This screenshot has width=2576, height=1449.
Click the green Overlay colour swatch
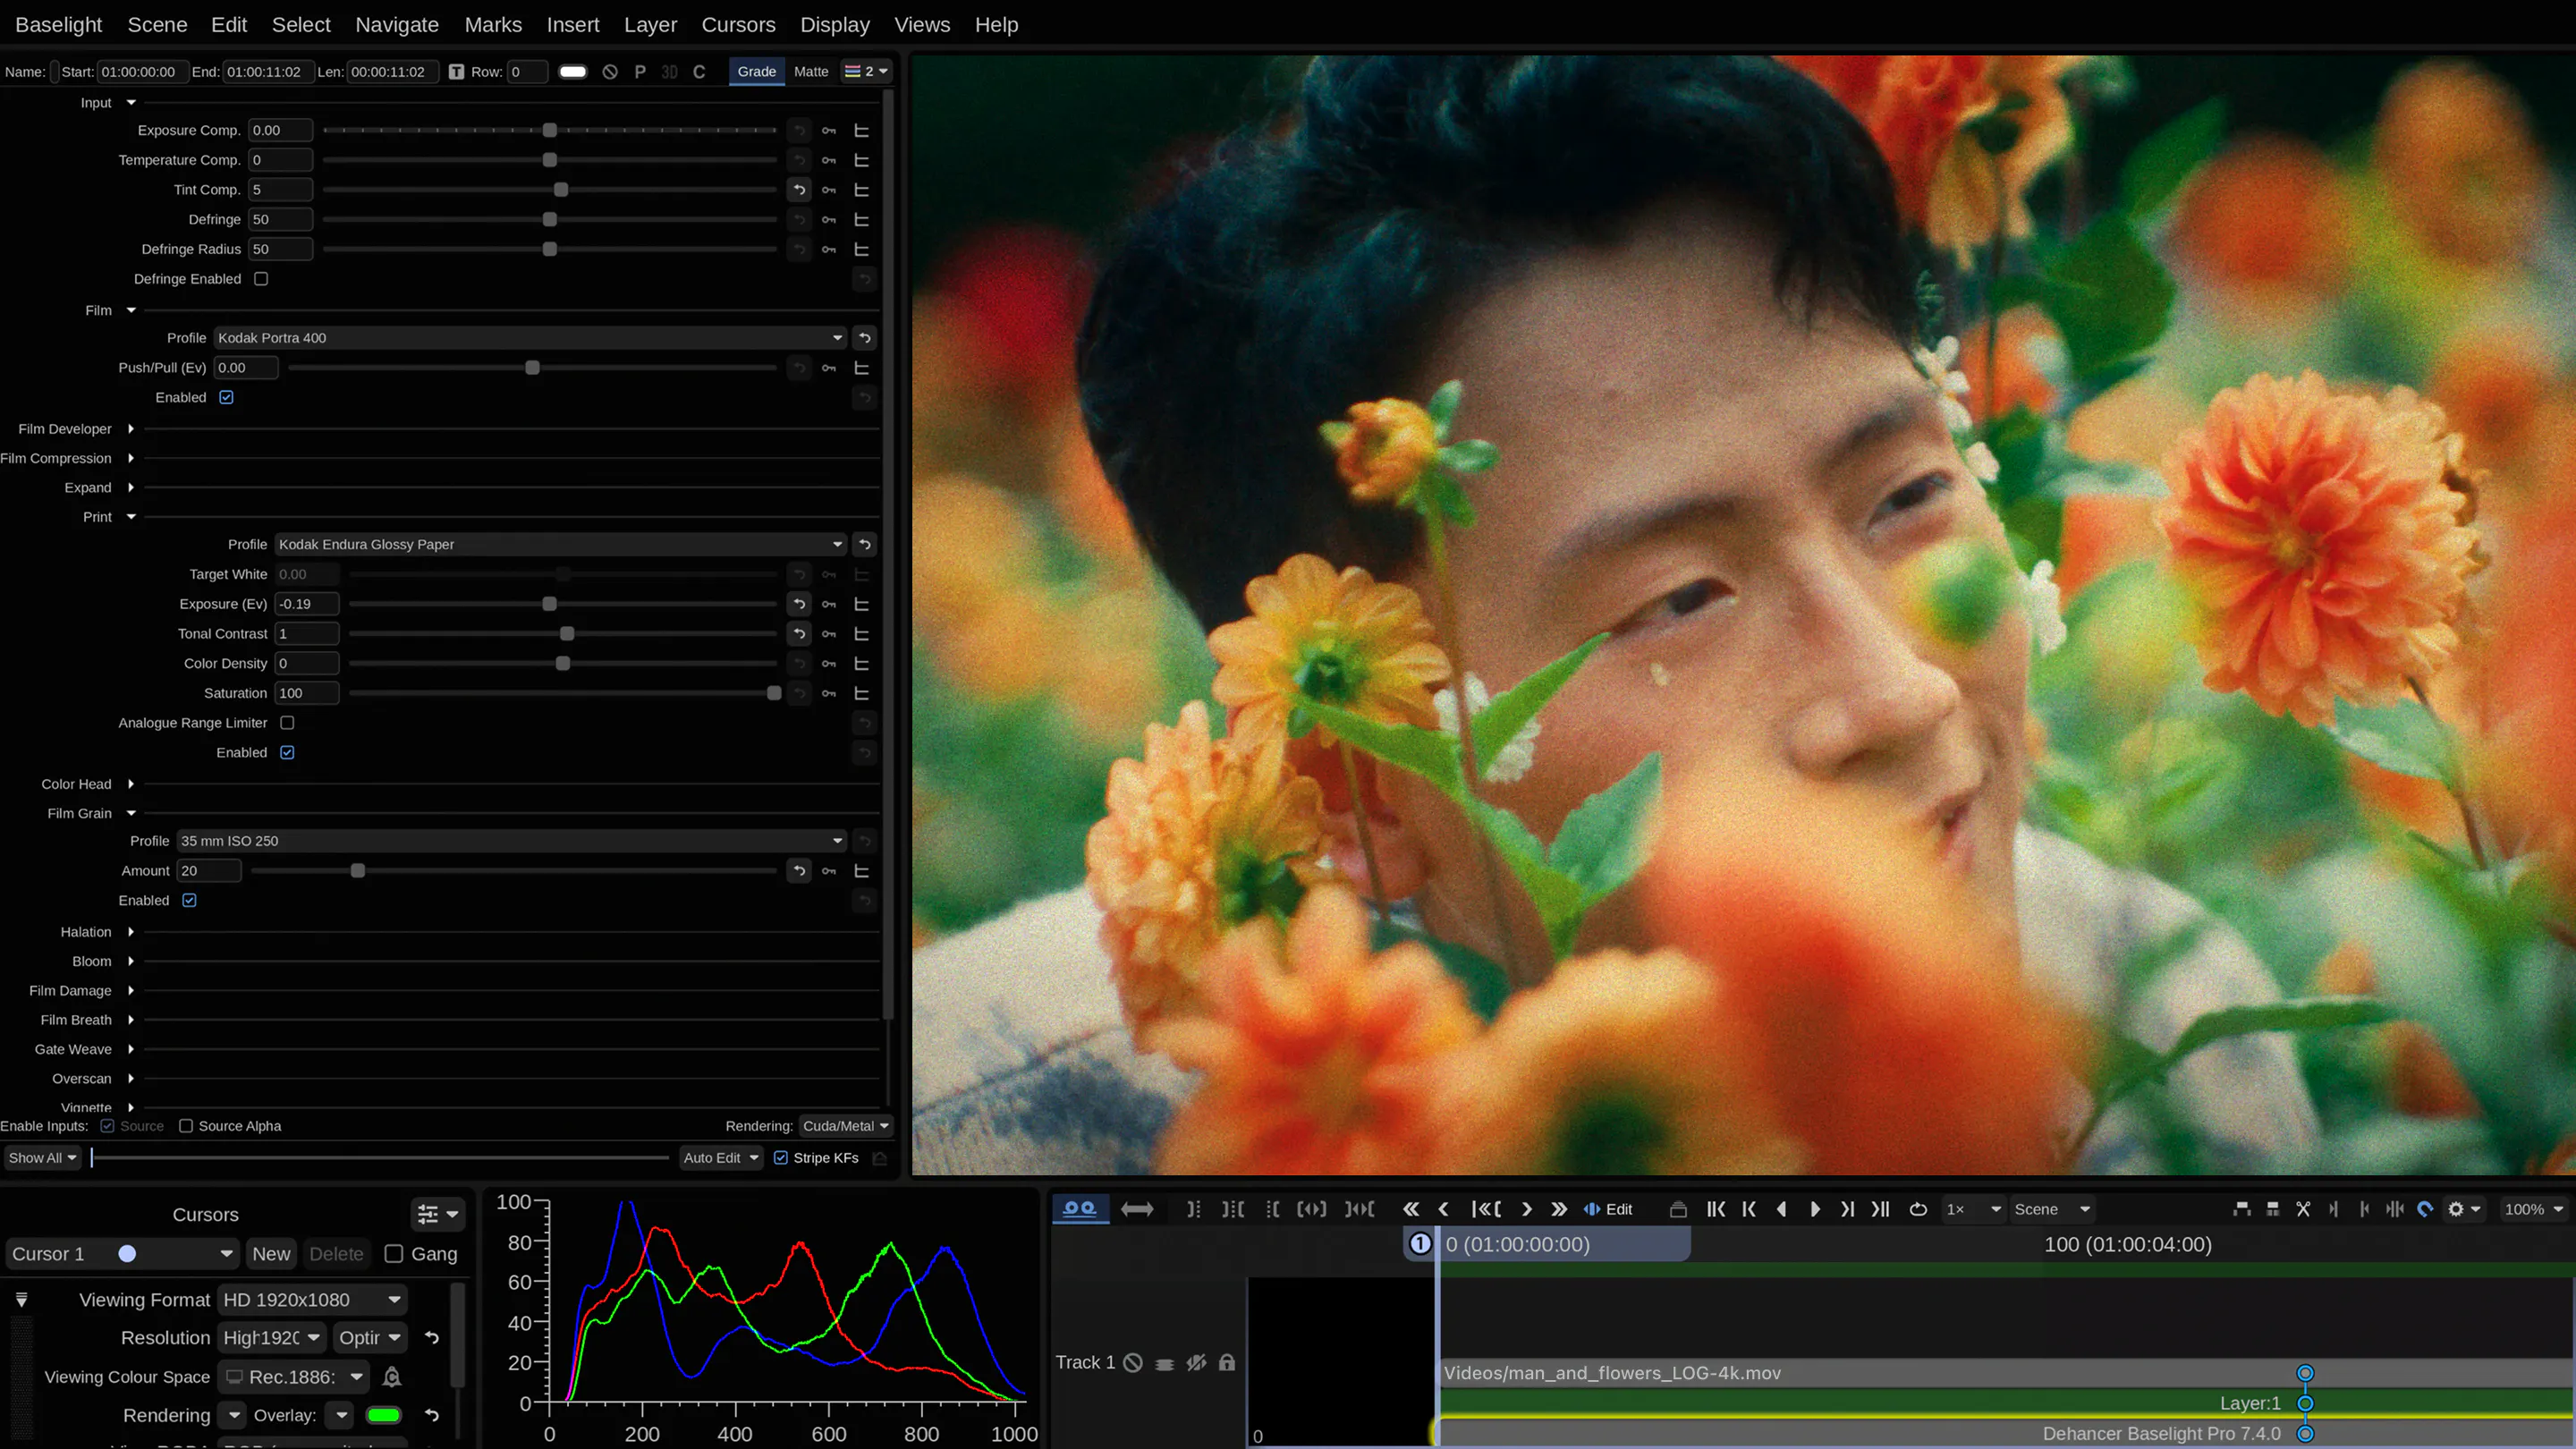click(384, 1415)
